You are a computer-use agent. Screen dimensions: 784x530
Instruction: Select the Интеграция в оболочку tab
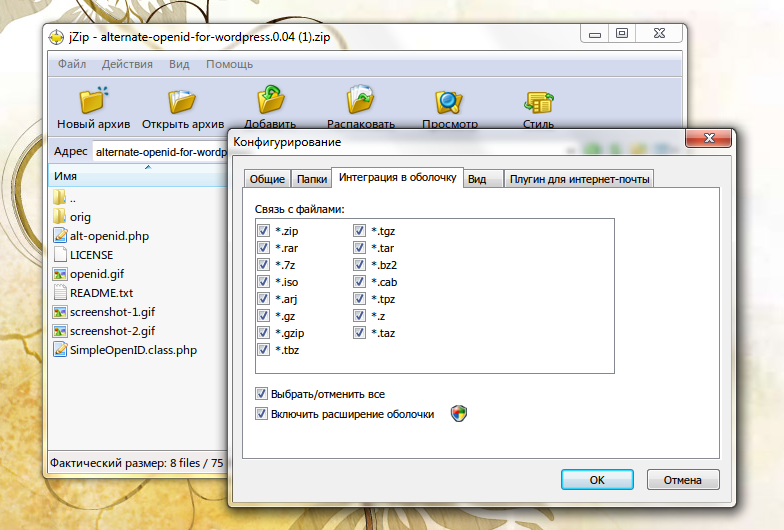tap(398, 177)
